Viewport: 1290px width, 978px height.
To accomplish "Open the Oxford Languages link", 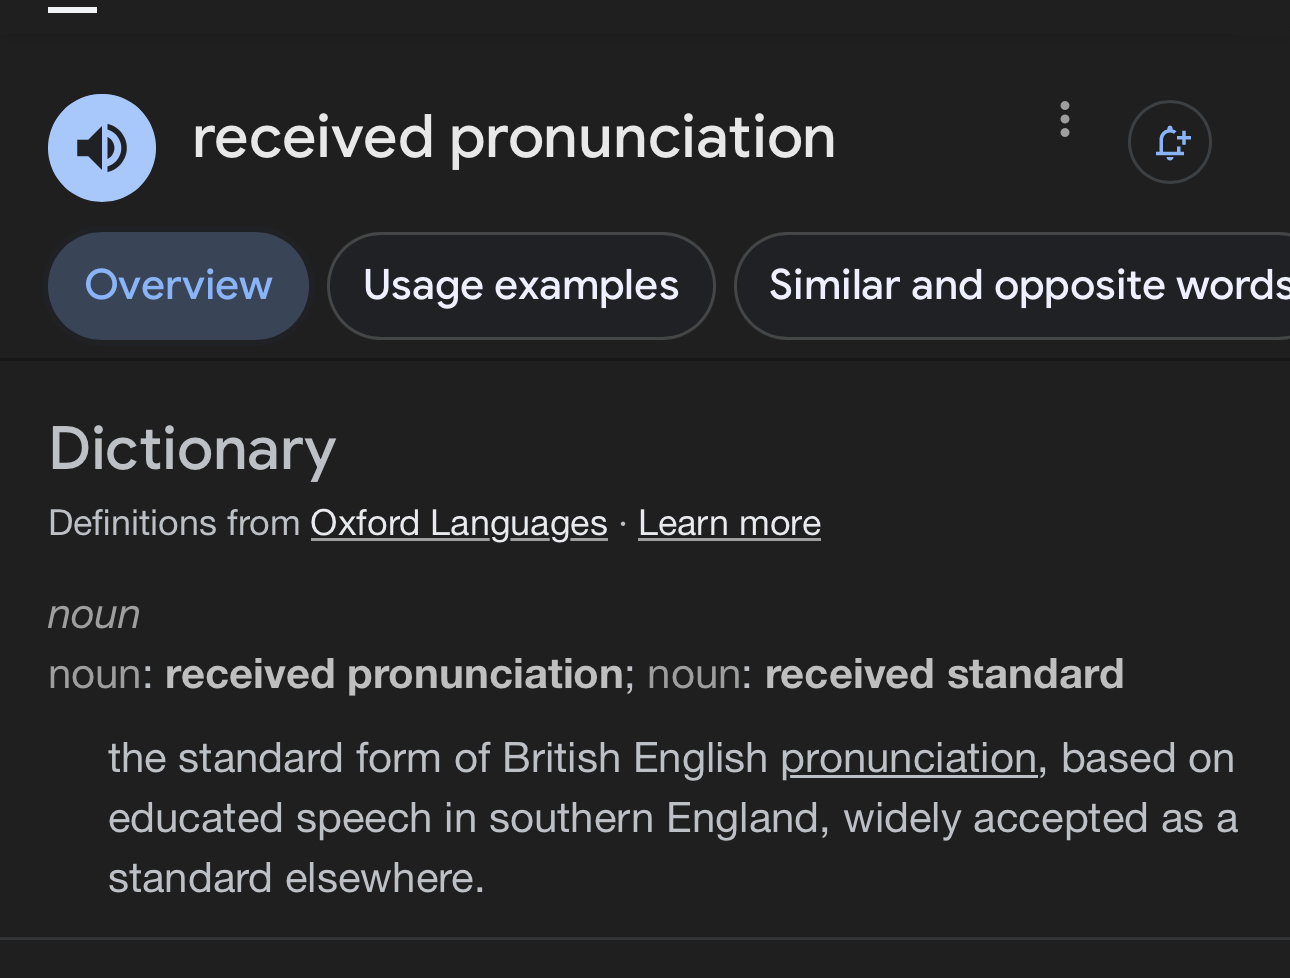I will [459, 523].
